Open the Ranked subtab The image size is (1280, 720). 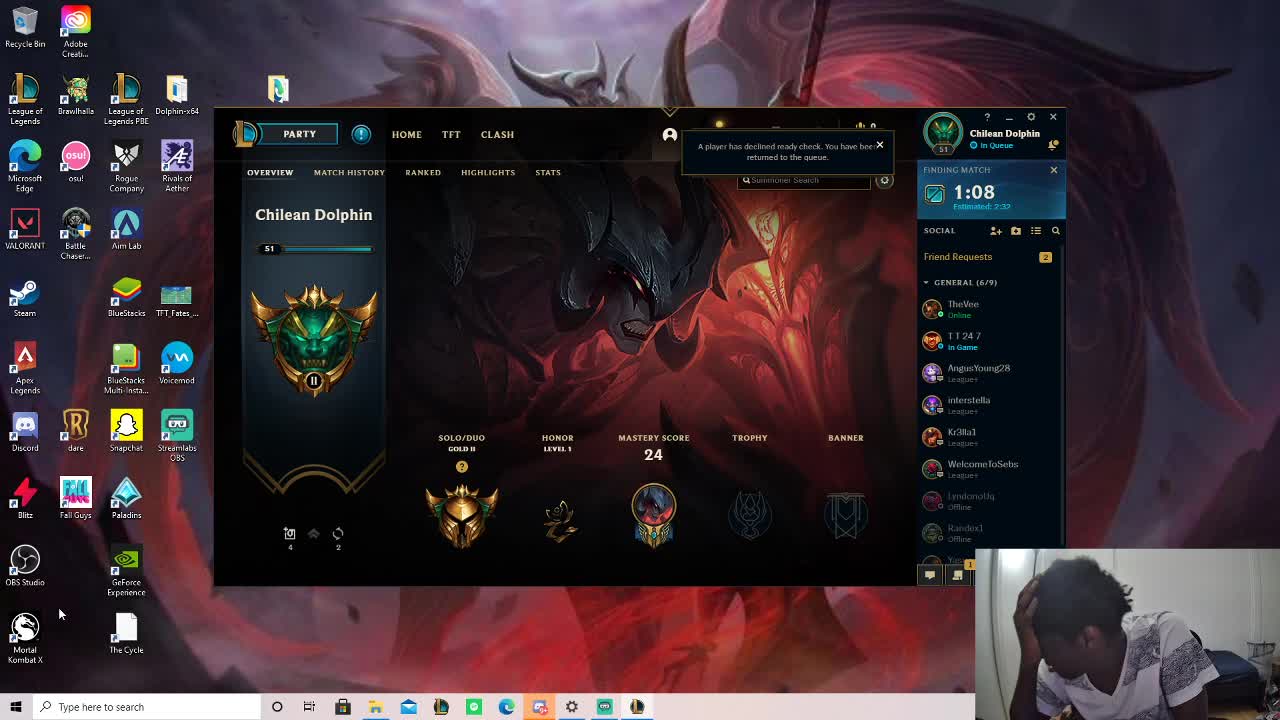pyautogui.click(x=423, y=172)
